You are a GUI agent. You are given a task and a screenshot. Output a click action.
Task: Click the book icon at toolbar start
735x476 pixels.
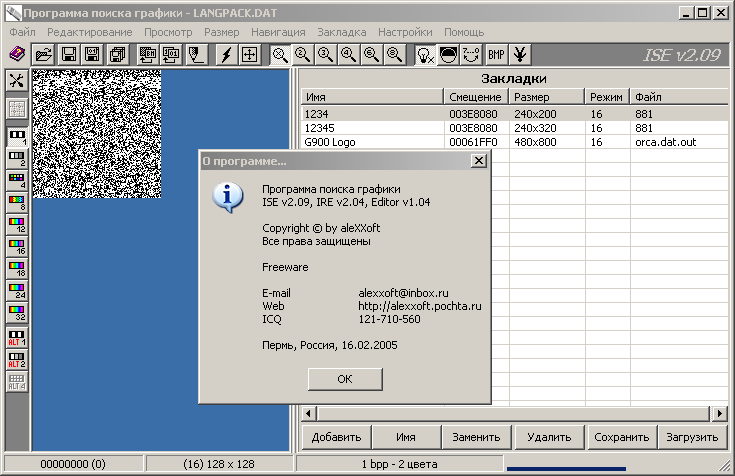[16, 54]
